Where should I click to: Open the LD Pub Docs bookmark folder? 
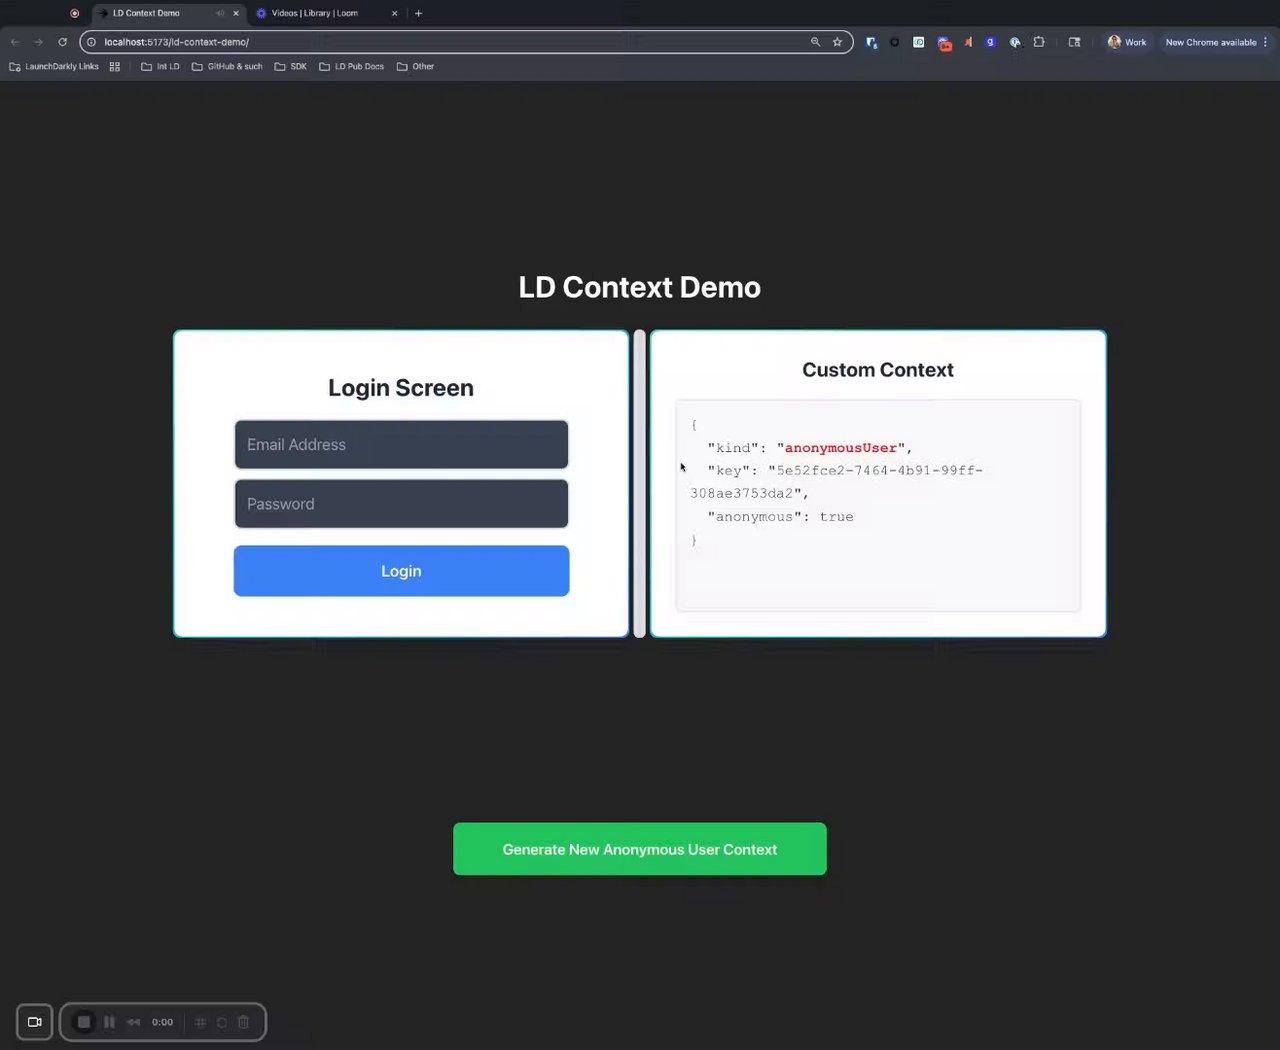(351, 67)
